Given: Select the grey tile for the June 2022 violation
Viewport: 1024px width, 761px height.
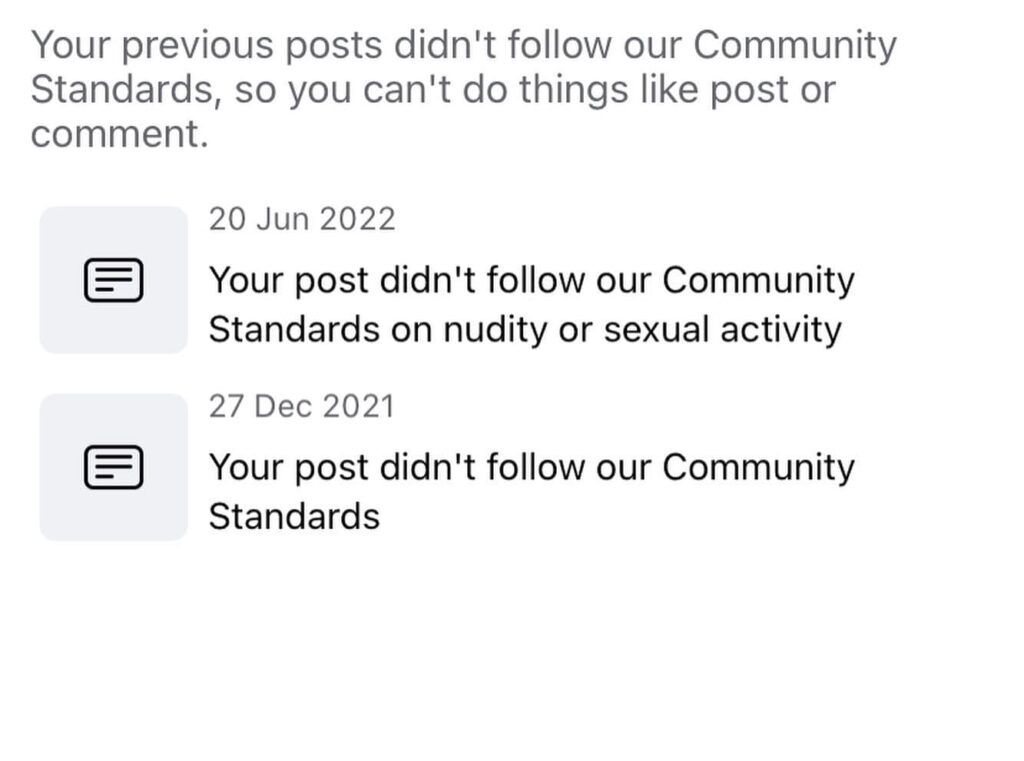Looking at the screenshot, I should (x=114, y=280).
